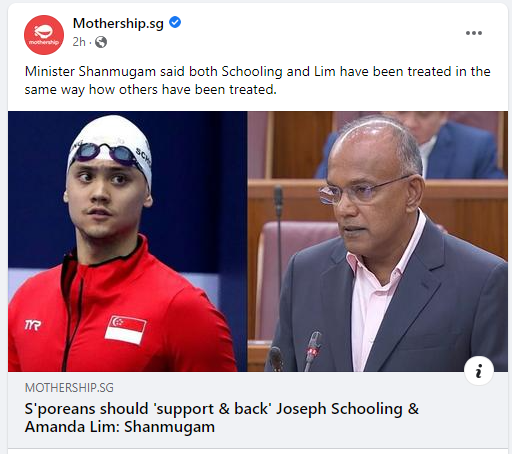Click the microphone before the minister
The height and width of the screenshot is (454, 512).
click(312, 350)
